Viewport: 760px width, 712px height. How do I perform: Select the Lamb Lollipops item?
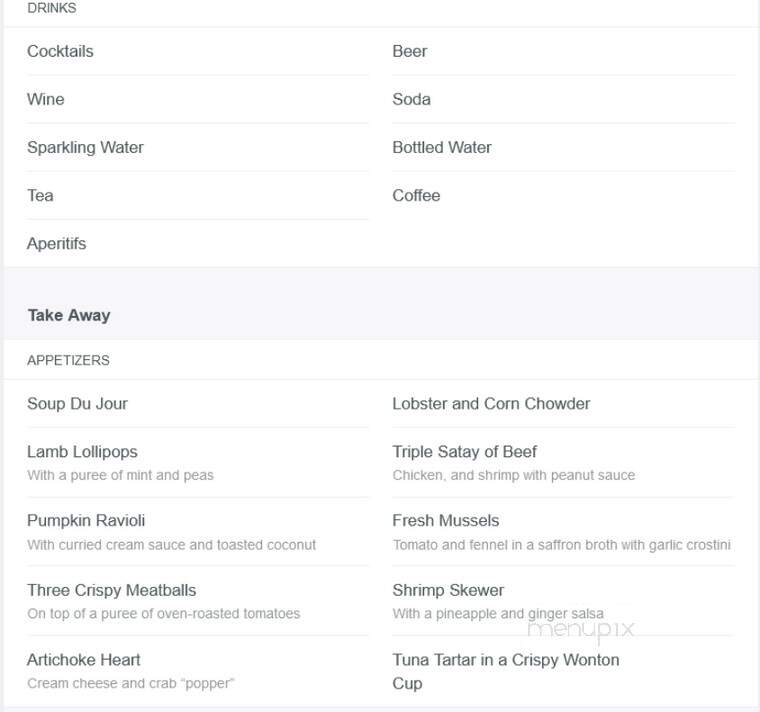tap(82, 452)
